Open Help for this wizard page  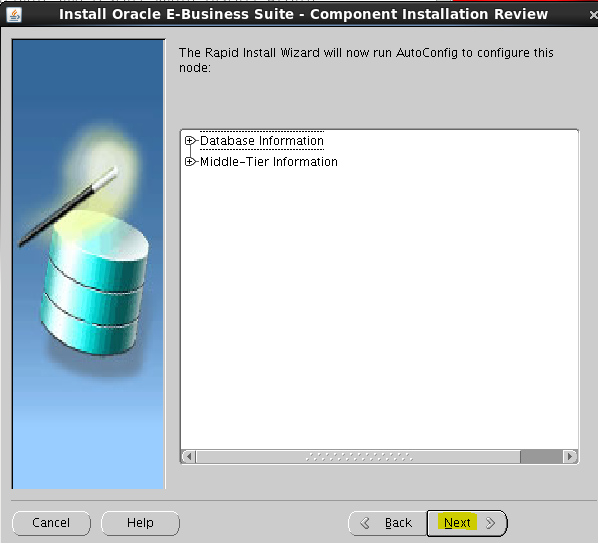click(x=140, y=523)
